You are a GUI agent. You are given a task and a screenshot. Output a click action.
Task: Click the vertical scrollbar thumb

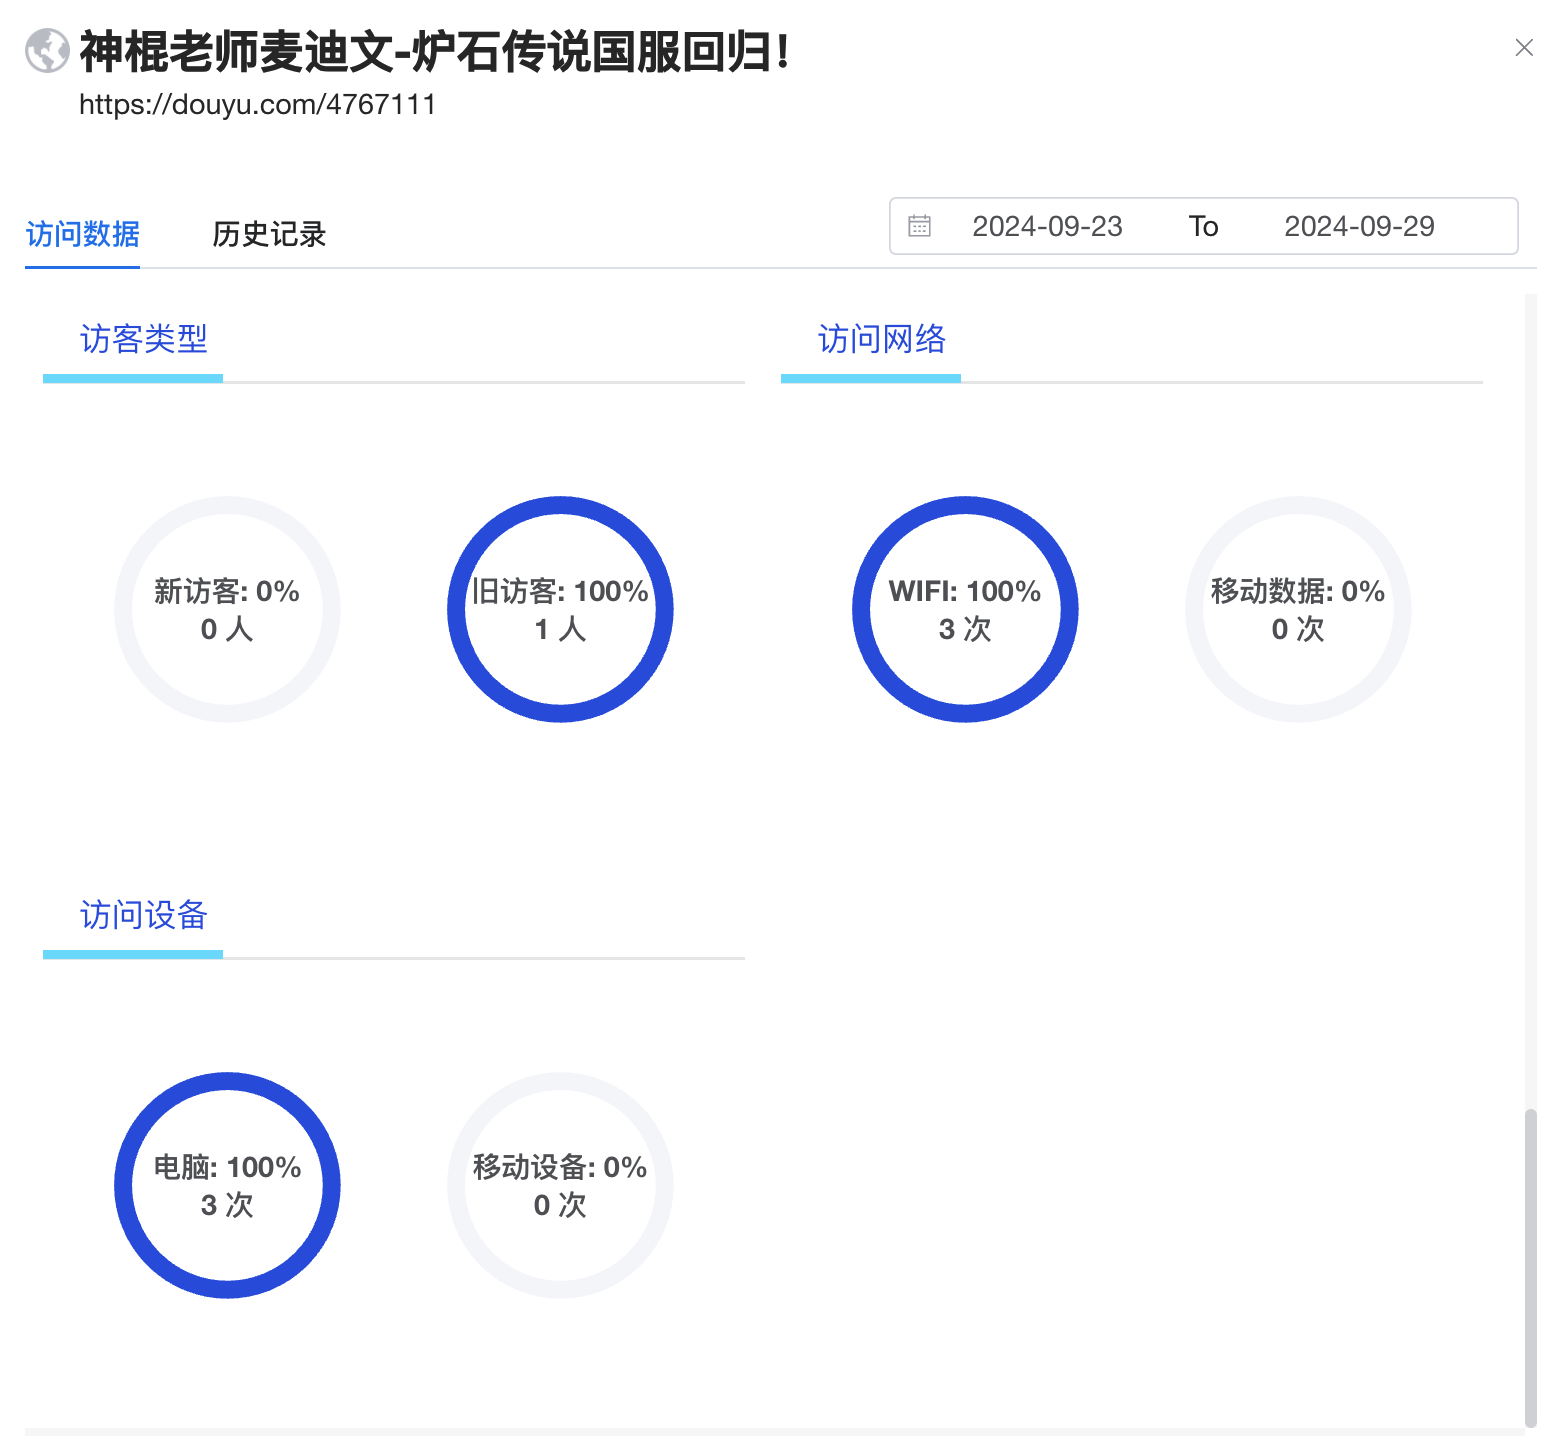click(1530, 1268)
